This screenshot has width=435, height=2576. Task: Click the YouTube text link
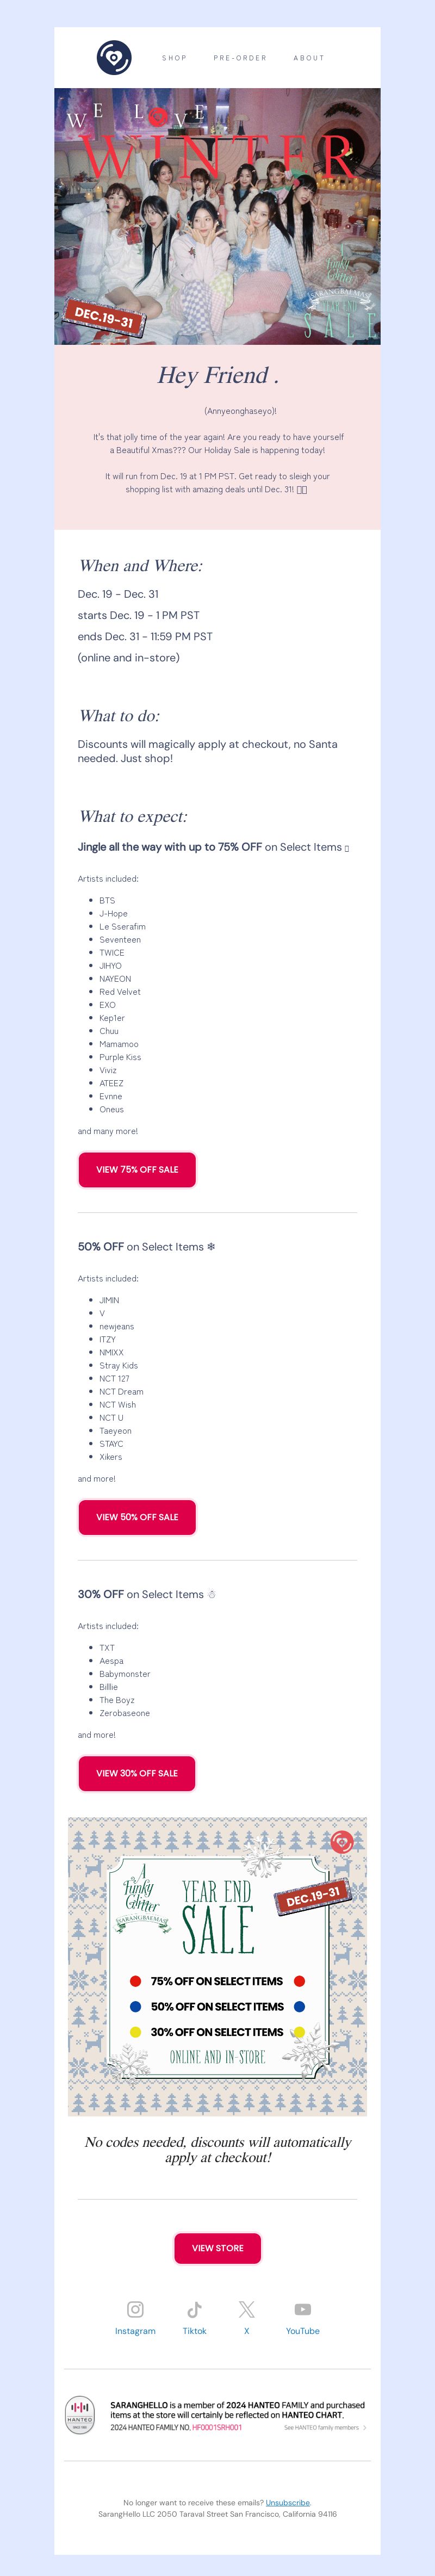coord(302,2331)
